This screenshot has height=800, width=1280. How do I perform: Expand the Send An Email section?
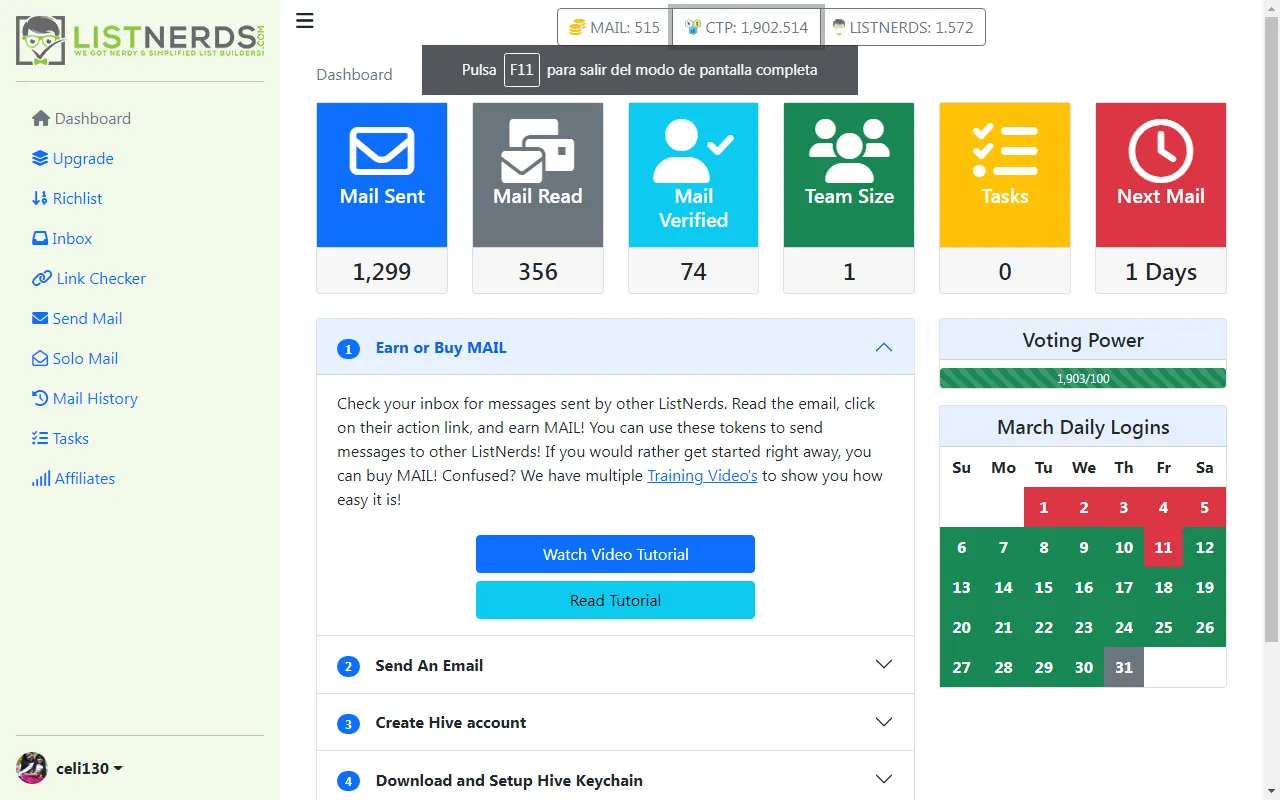tap(615, 665)
